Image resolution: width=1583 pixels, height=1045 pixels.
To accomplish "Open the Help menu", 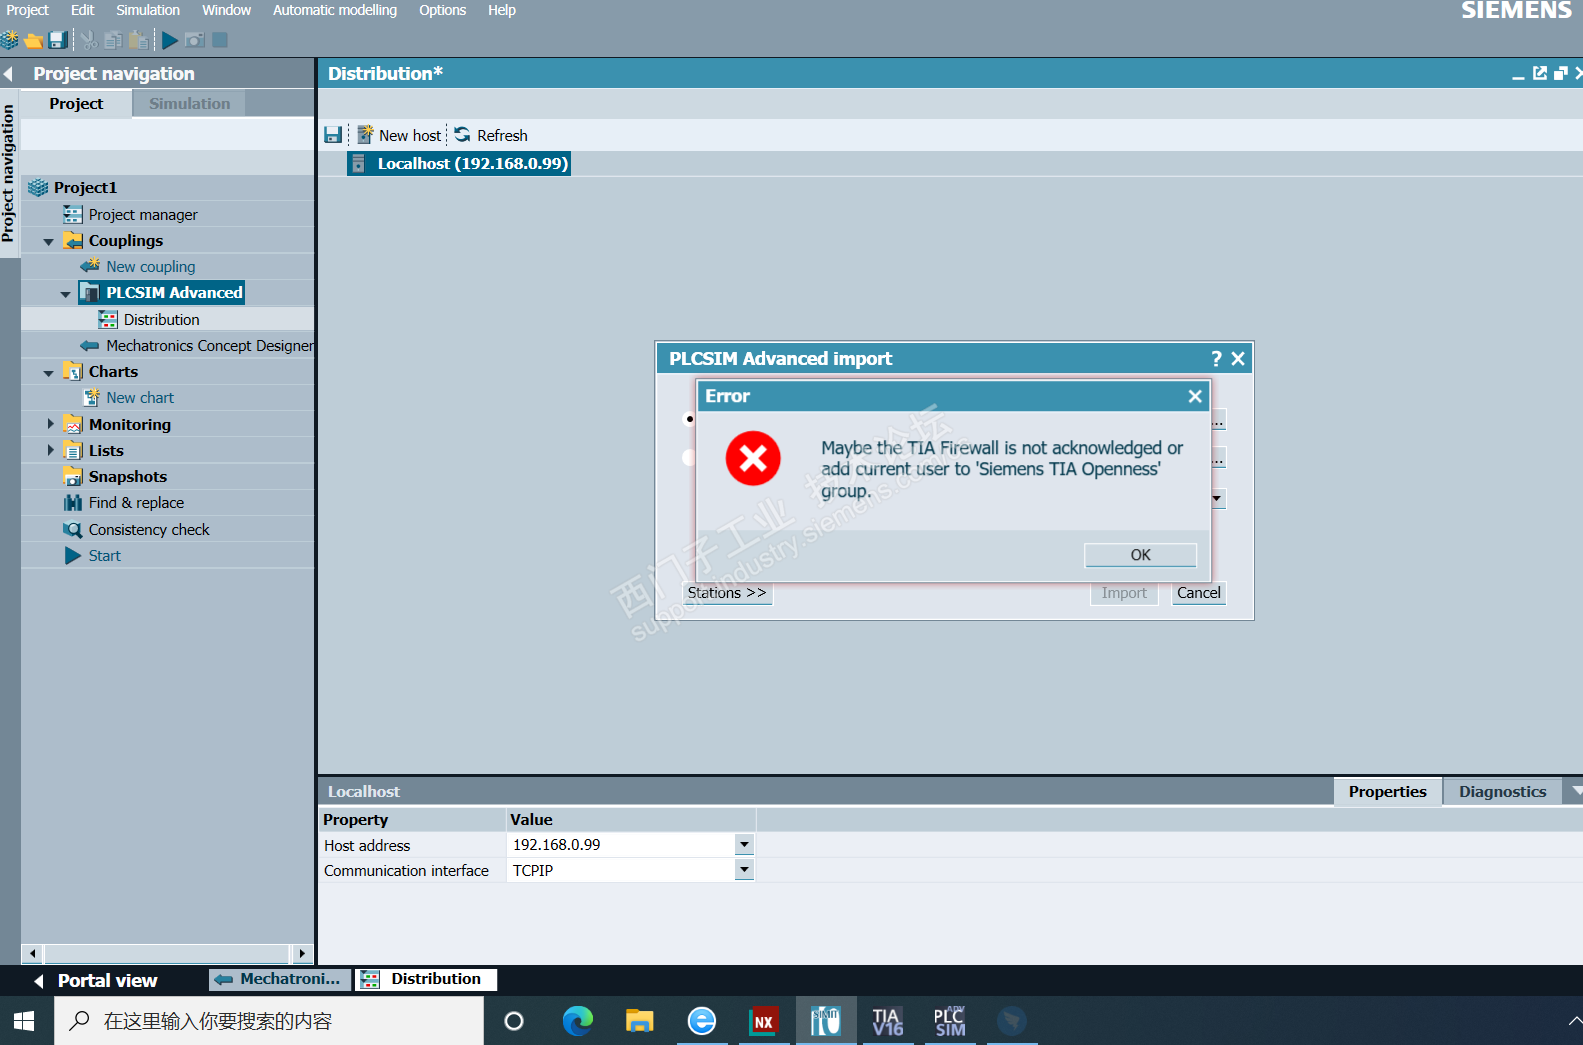I will tap(502, 10).
